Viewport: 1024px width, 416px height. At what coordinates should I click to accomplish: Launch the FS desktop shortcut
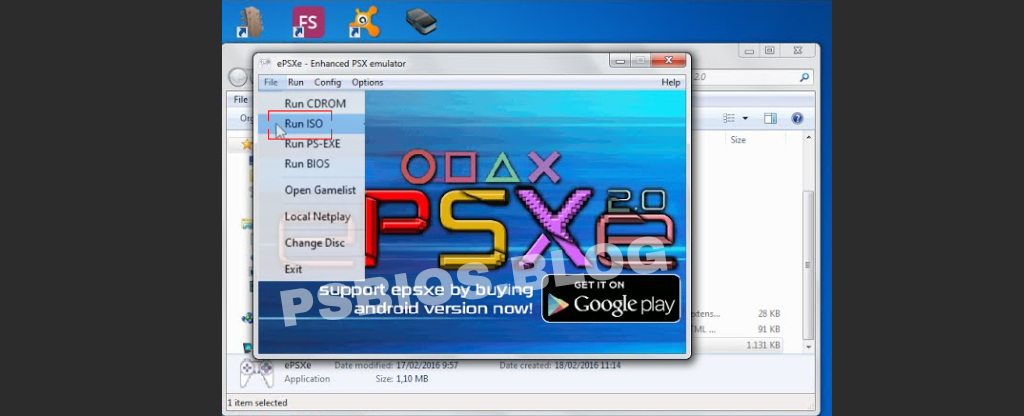pos(306,21)
